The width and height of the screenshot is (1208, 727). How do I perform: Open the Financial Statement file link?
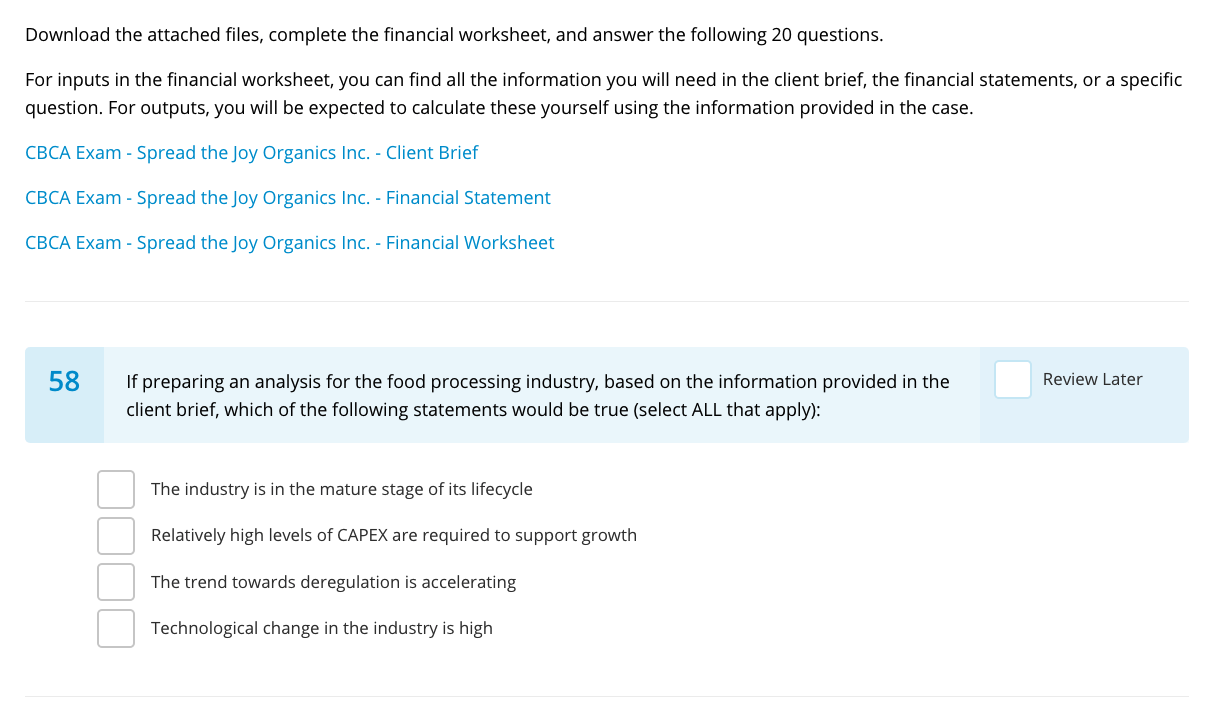click(287, 198)
